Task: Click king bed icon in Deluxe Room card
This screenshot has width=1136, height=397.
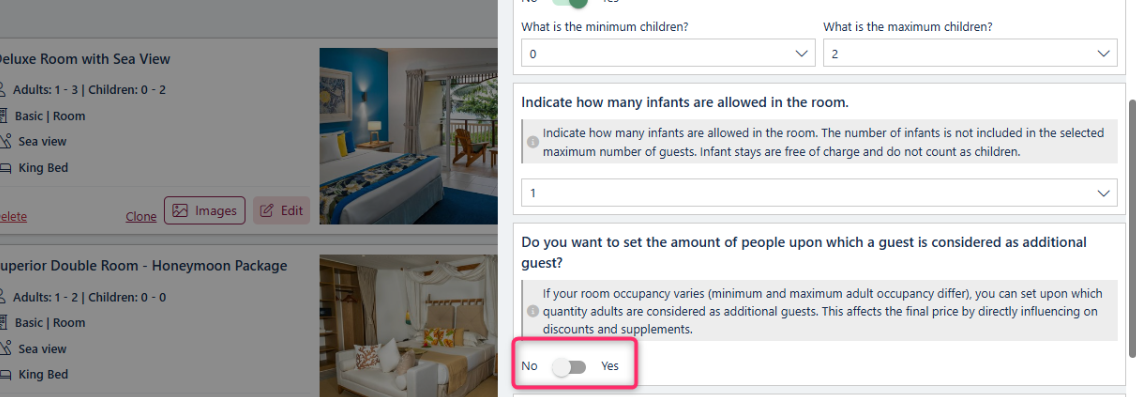Action: [6, 168]
